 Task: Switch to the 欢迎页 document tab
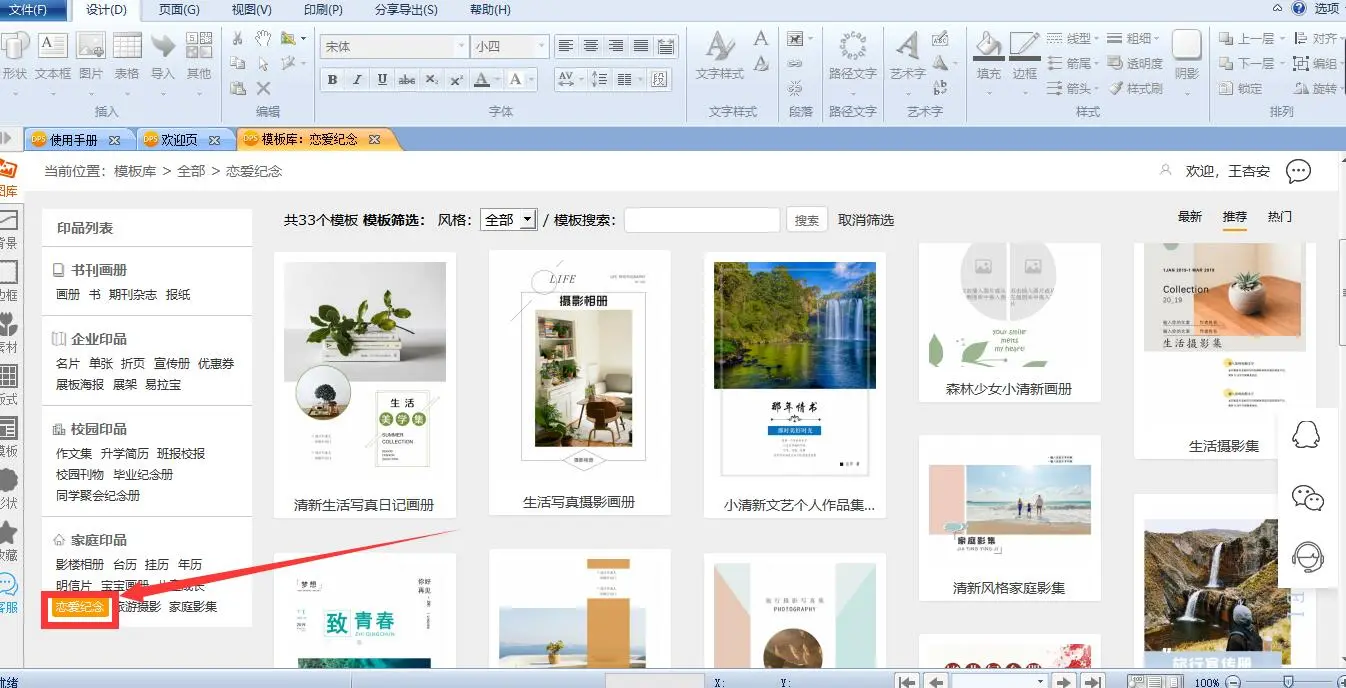tap(180, 140)
